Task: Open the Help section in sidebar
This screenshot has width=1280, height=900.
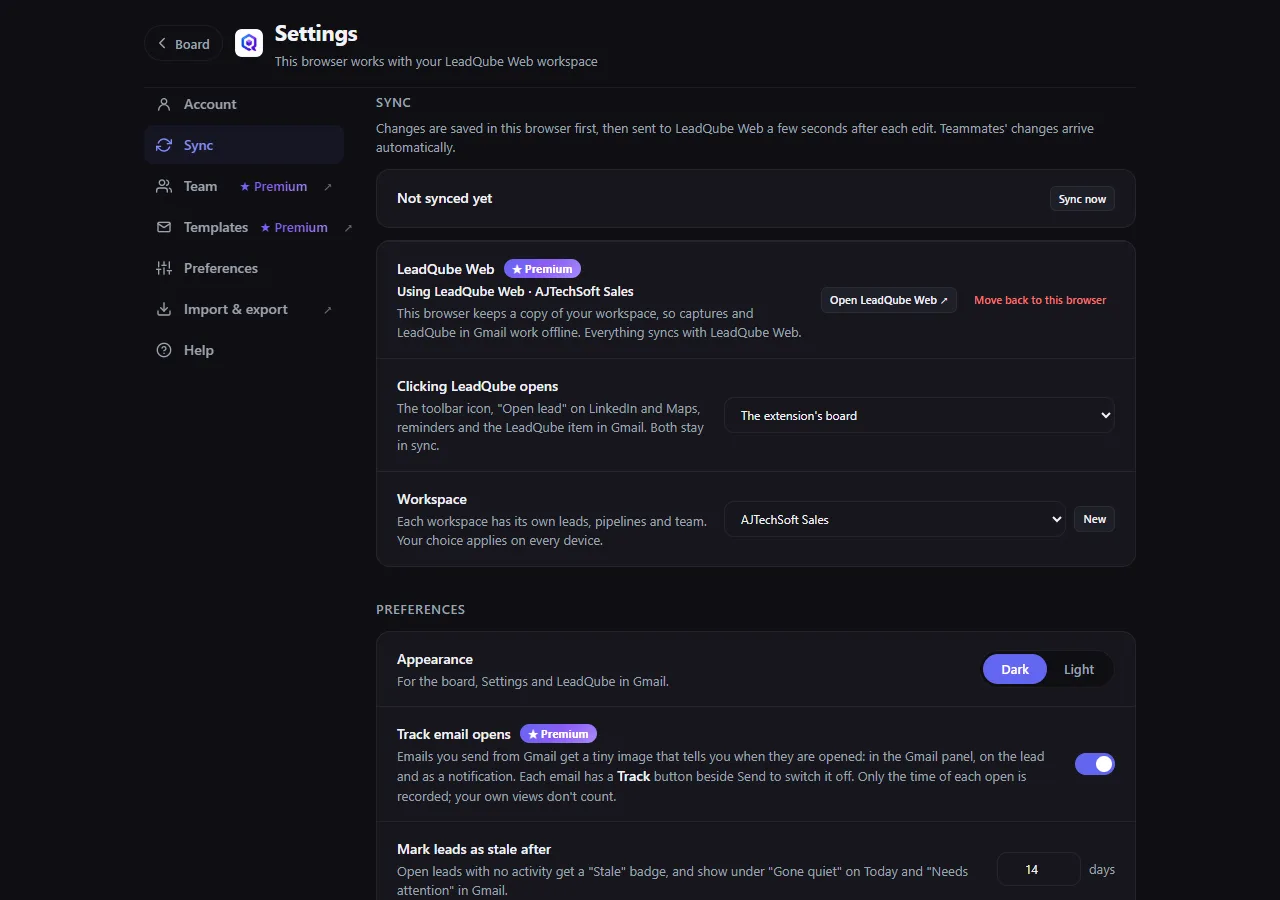Action: (244, 350)
